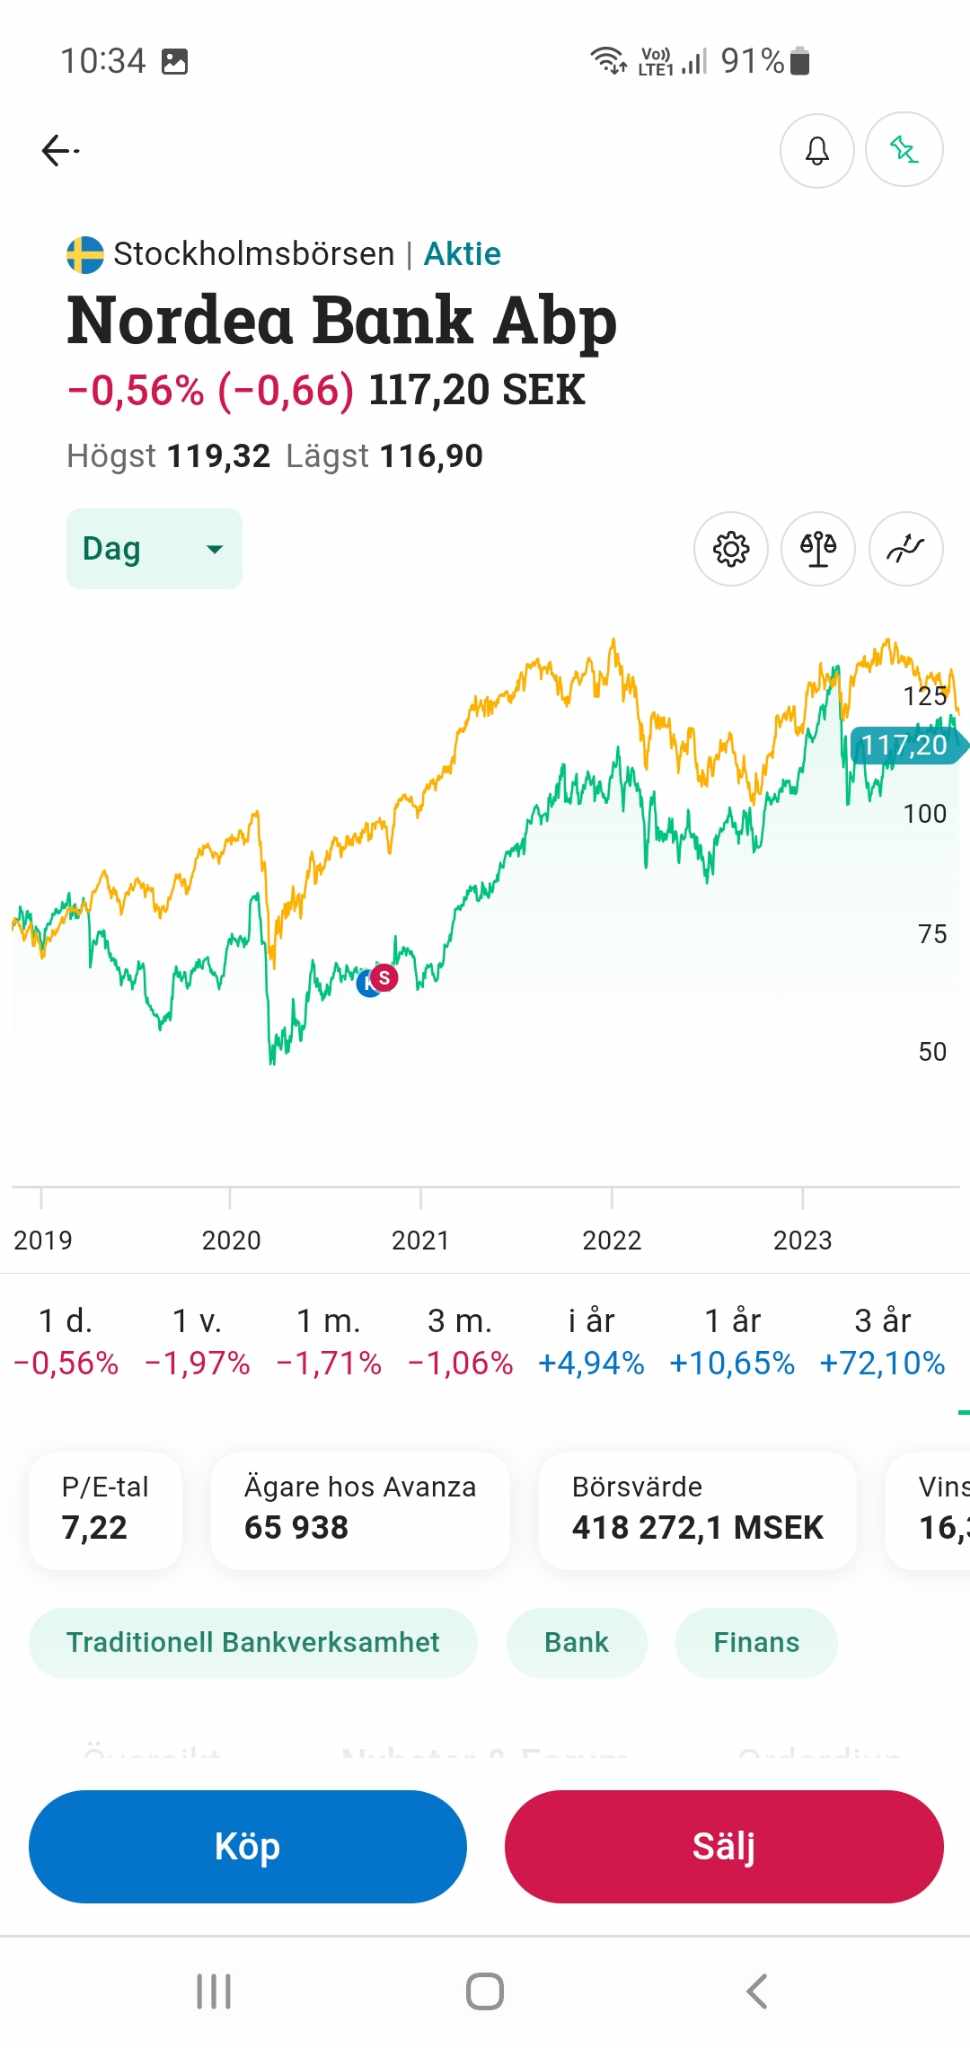Tap the red S marker on chart
970x2048 pixels.
coord(384,977)
